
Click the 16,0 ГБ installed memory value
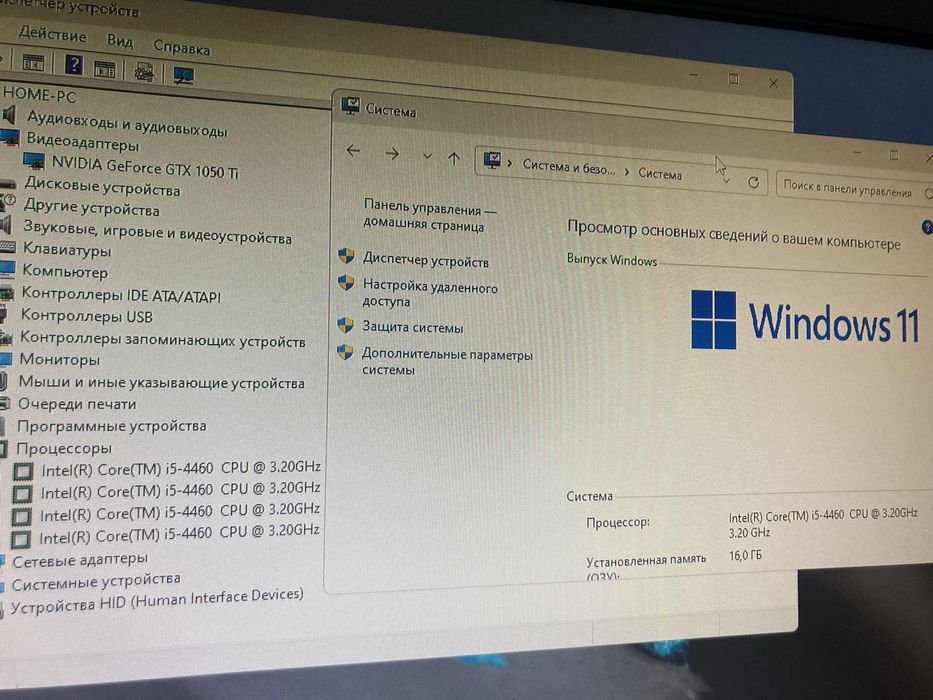(x=745, y=555)
